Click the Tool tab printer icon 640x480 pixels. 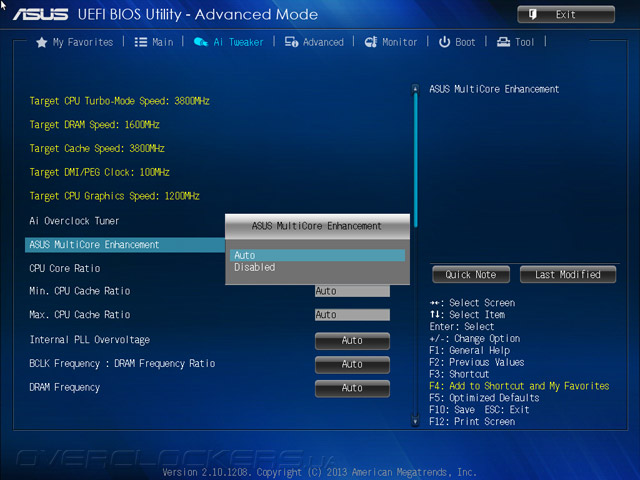tap(503, 42)
